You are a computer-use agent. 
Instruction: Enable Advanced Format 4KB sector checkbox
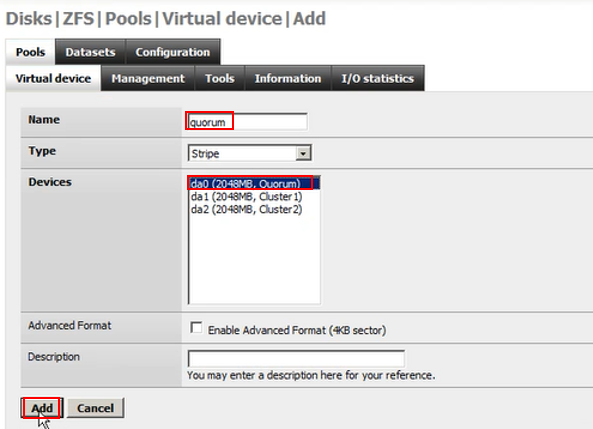(x=196, y=328)
